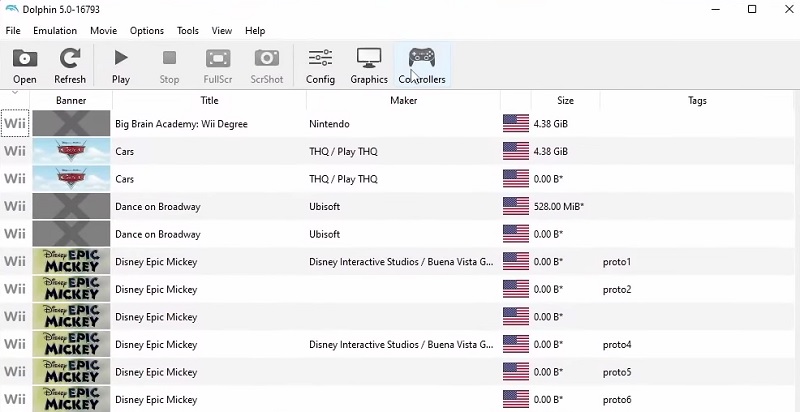Expand the Options menu
Image resolution: width=800 pixels, height=412 pixels.
pos(147,31)
